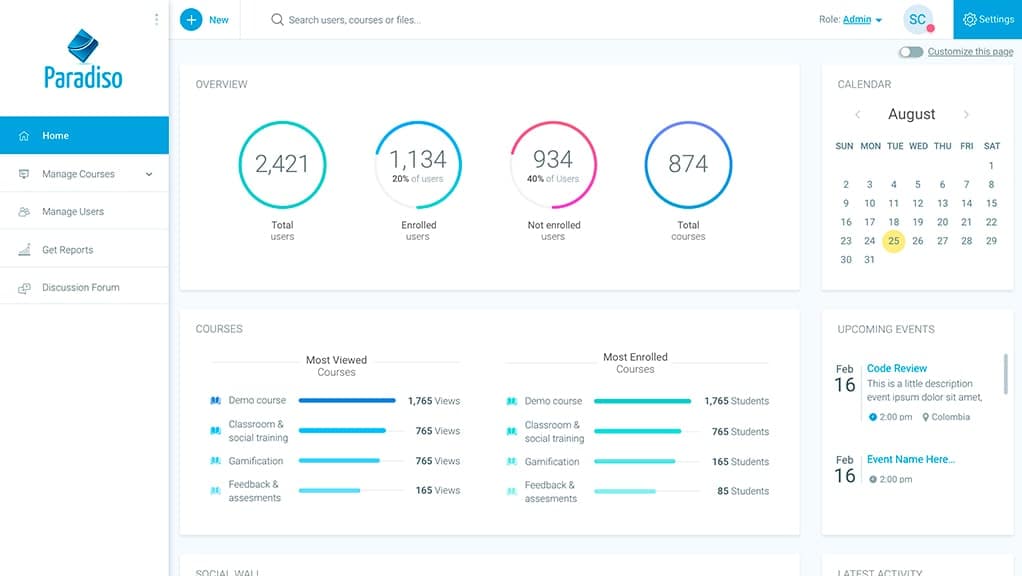1022x576 pixels.
Task: Toggle the Customize this page switch
Action: (911, 52)
